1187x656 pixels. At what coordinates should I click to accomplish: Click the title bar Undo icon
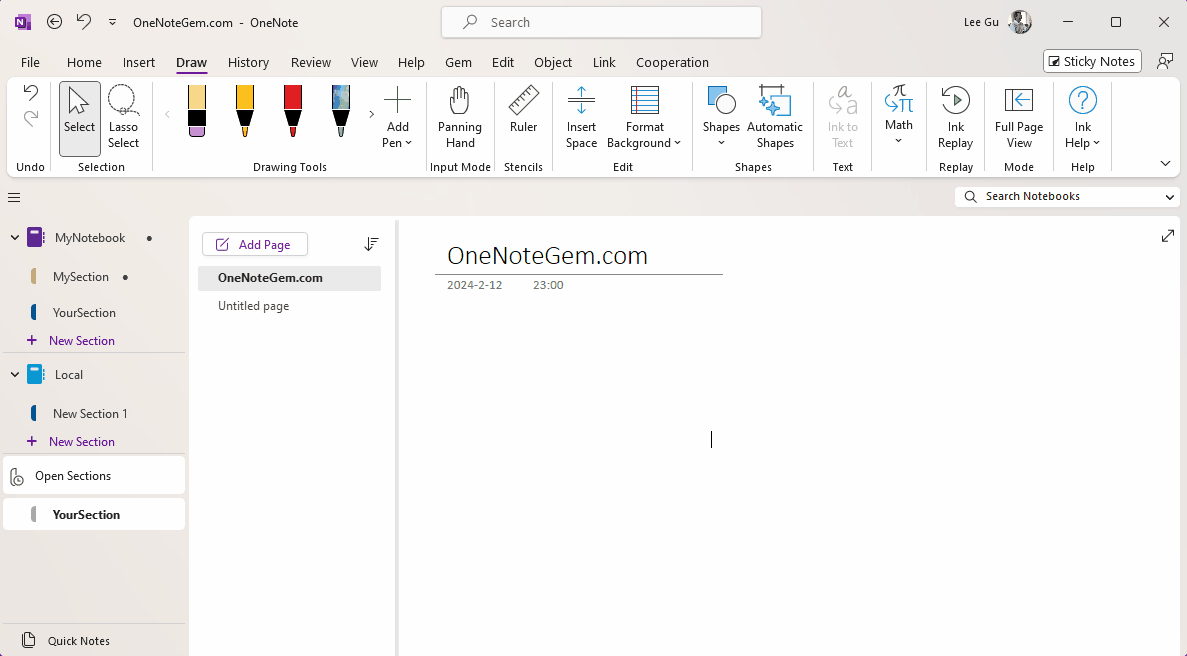tap(83, 22)
